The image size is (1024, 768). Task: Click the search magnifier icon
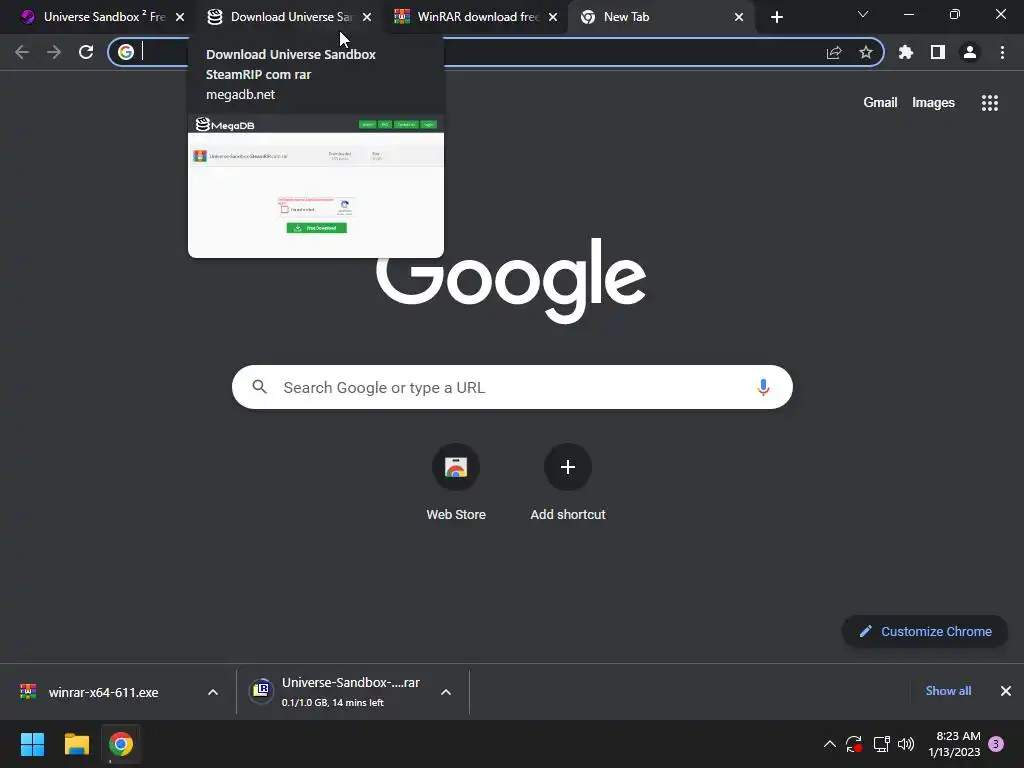(x=260, y=387)
